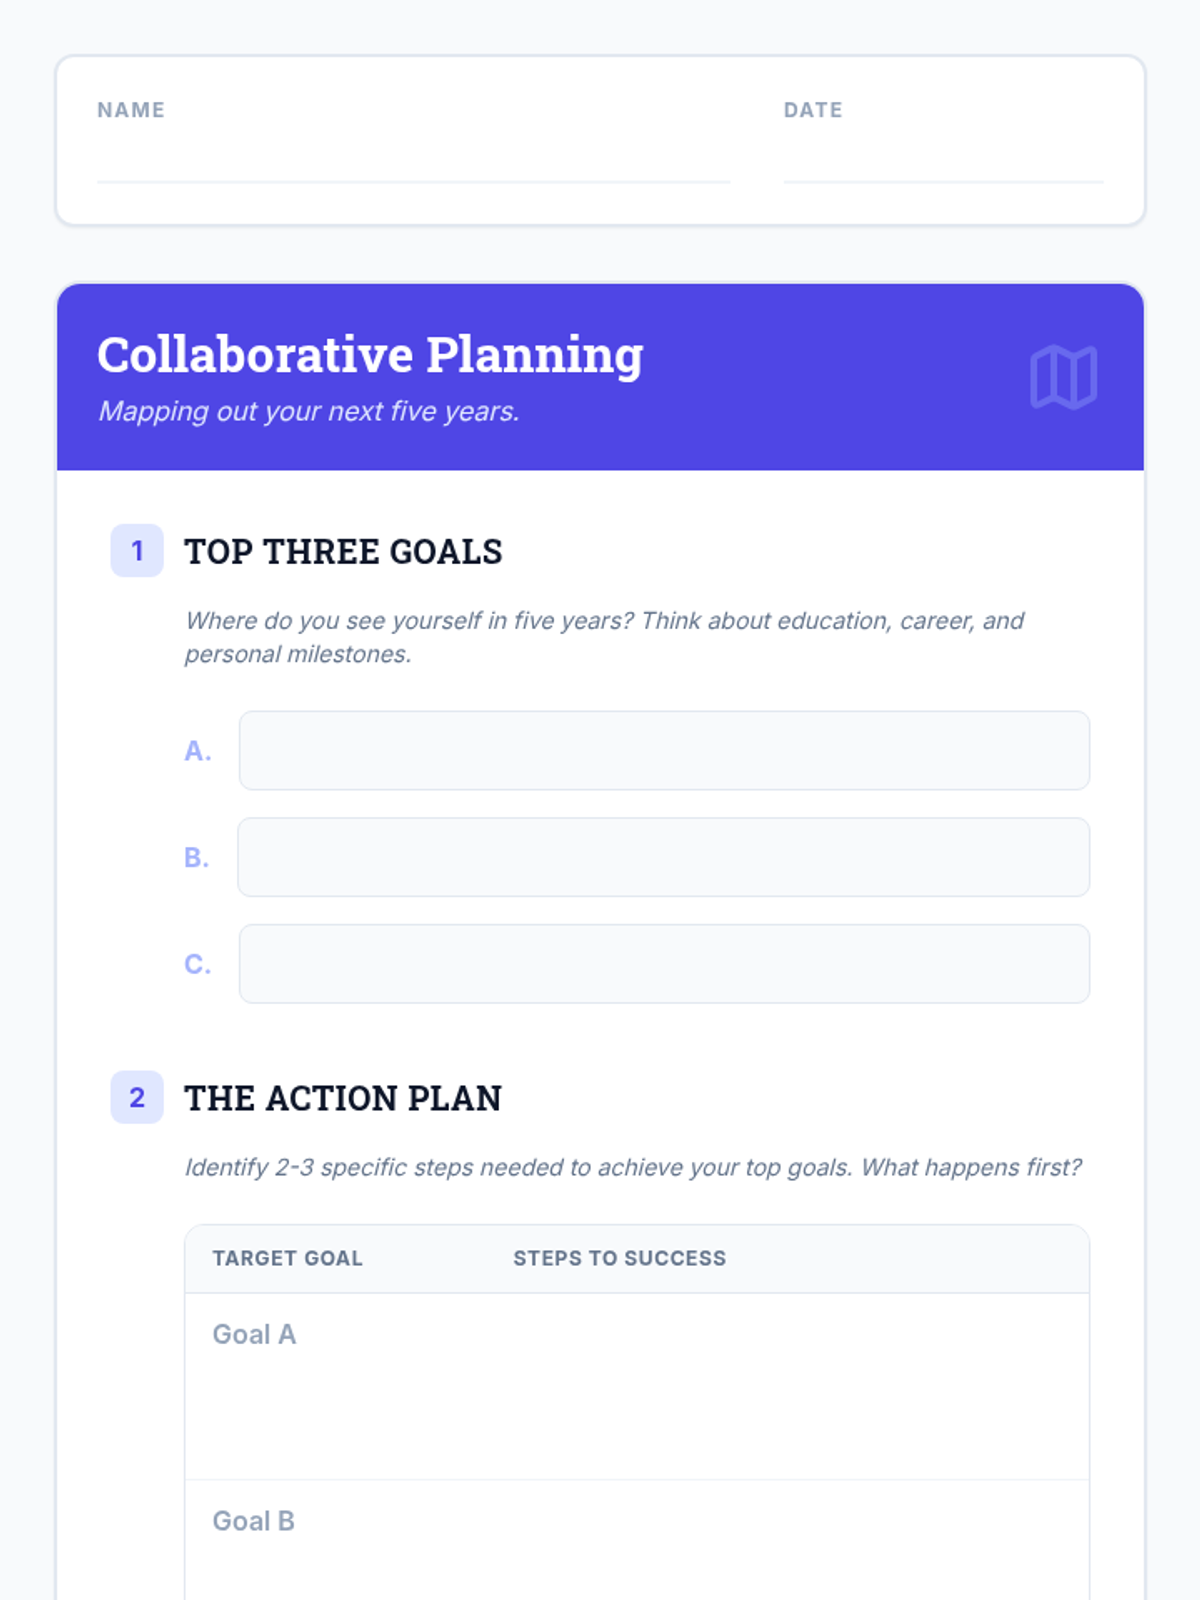Click the map icon in header
The width and height of the screenshot is (1200, 1600).
(x=1063, y=377)
